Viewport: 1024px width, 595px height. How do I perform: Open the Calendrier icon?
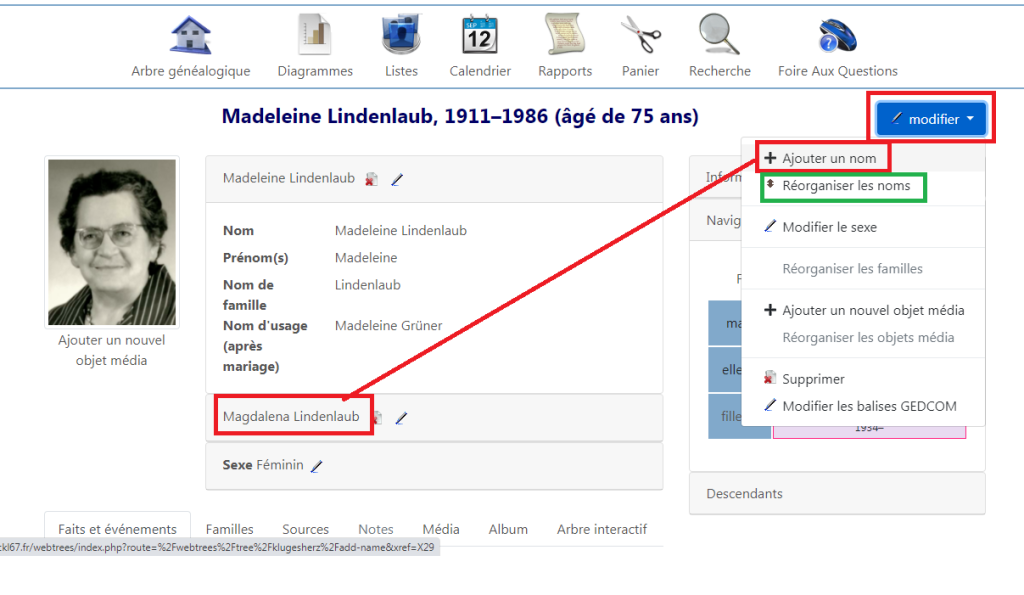coord(480,35)
